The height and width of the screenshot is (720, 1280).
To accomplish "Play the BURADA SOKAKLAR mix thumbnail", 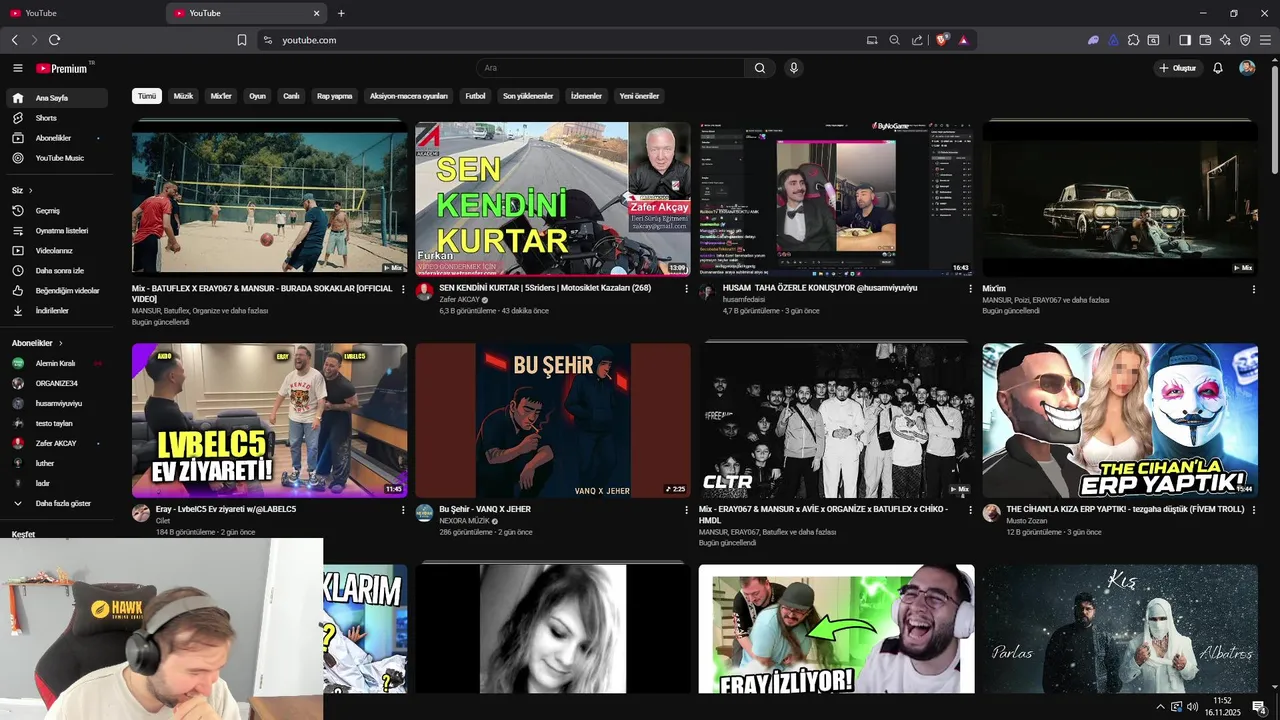I will 269,198.
